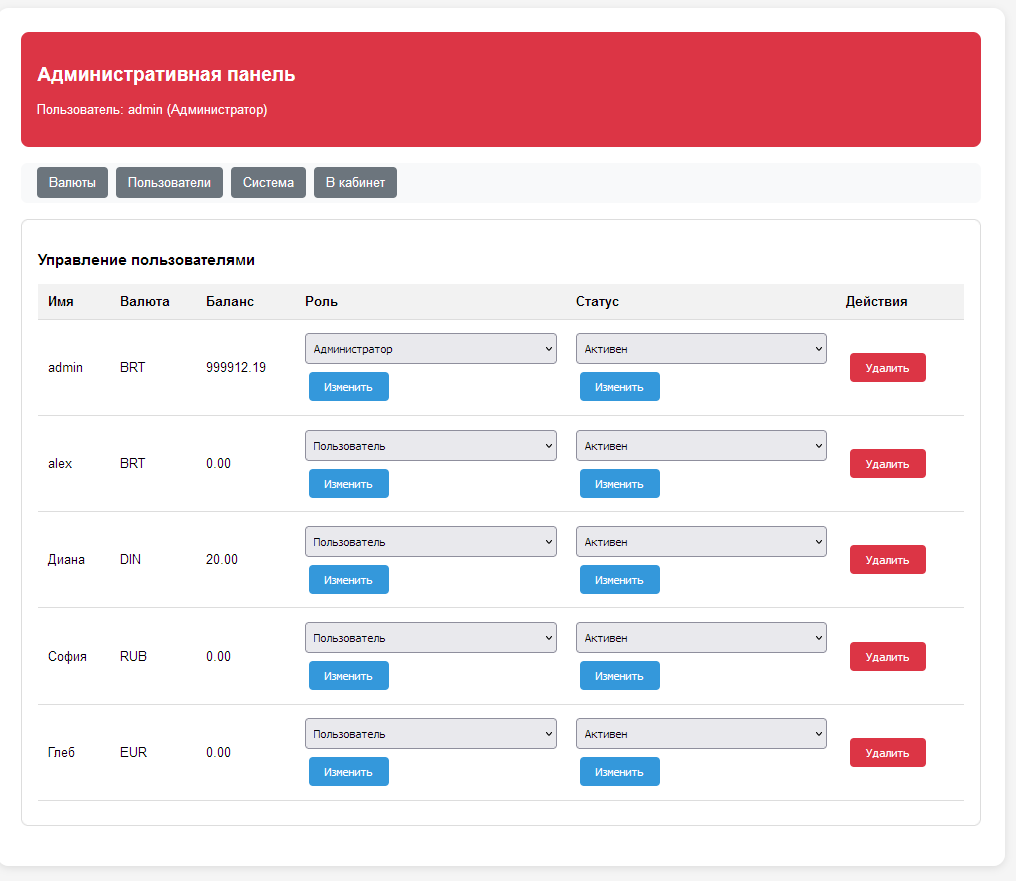The image size is (1016, 881).
Task: Remove user Диана using Удалить
Action: [887, 560]
